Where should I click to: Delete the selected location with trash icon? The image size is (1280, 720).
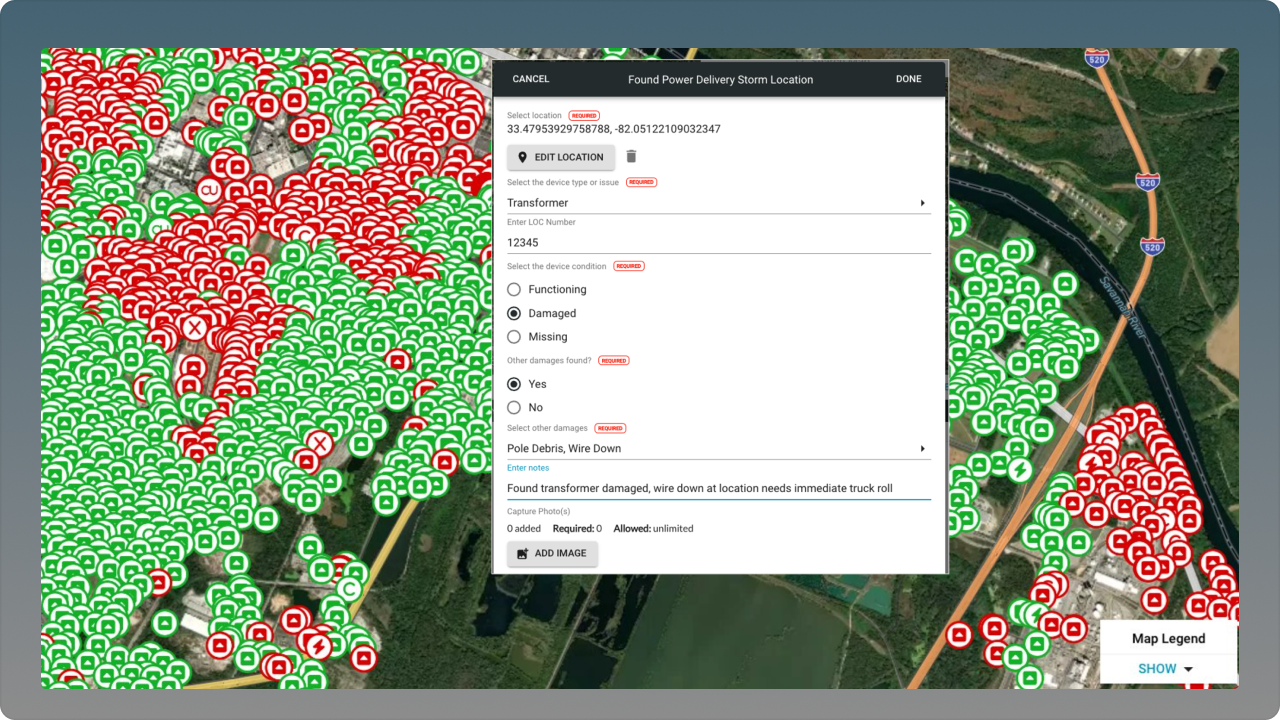(x=631, y=157)
